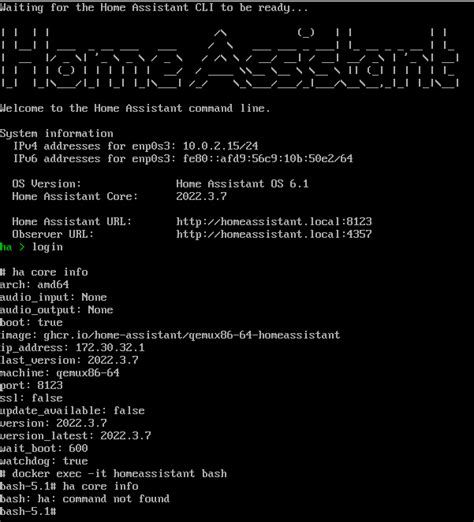Click the 'command not found' error line
Viewport: 474px width, 522px height.
(x=85, y=499)
